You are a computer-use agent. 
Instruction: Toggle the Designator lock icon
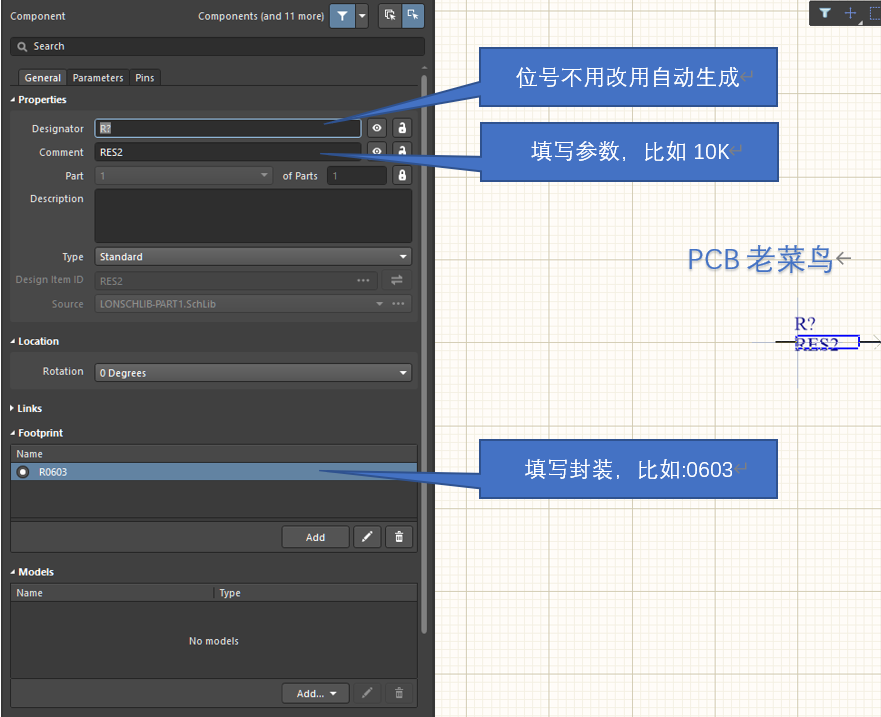pyautogui.click(x=402, y=128)
